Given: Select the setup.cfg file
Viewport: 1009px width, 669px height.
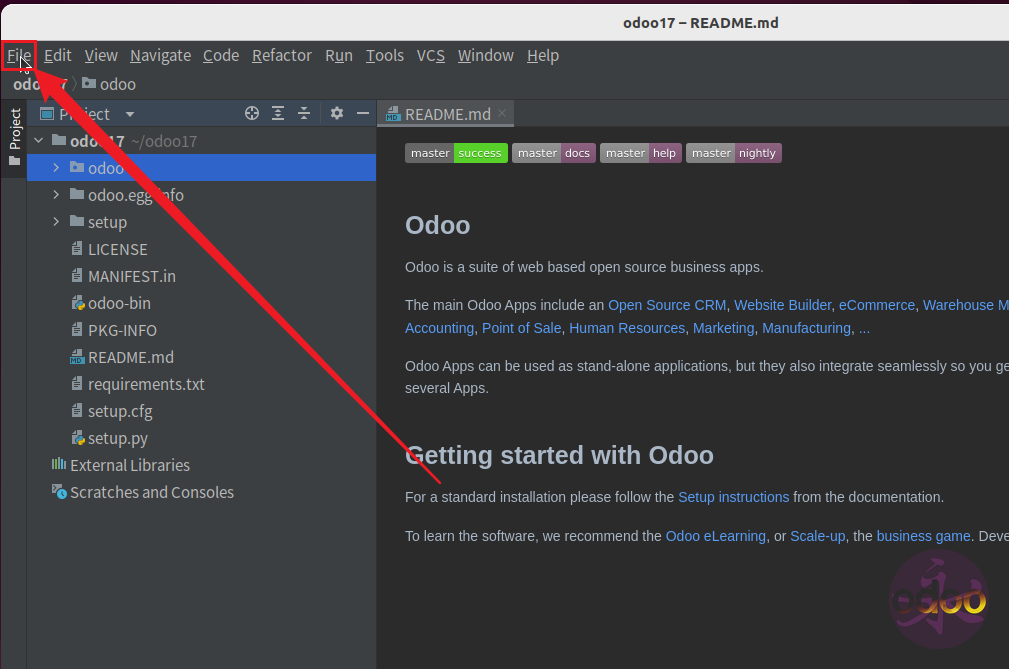Looking at the screenshot, I should [x=201, y=411].
